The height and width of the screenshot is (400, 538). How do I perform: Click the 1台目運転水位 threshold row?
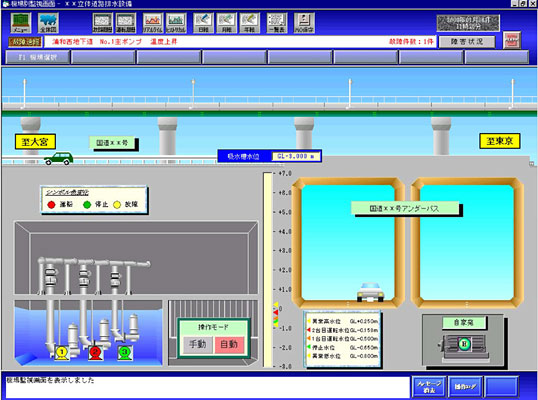(x=343, y=339)
